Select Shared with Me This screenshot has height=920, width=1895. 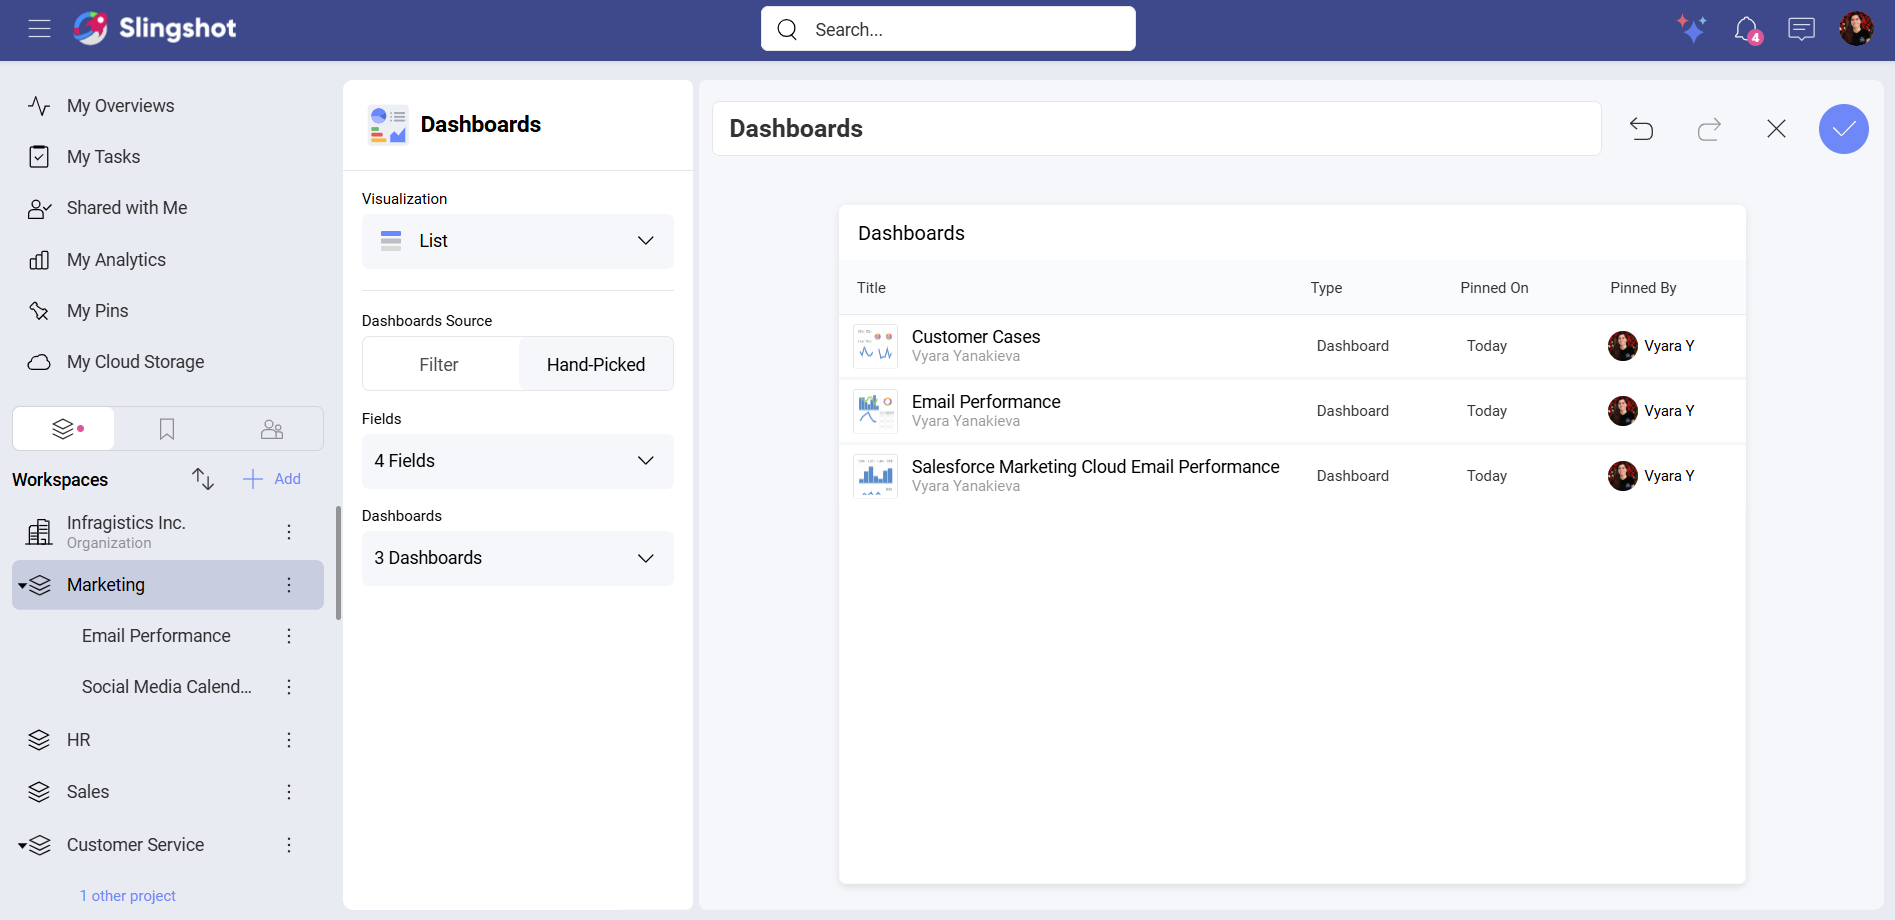point(126,208)
